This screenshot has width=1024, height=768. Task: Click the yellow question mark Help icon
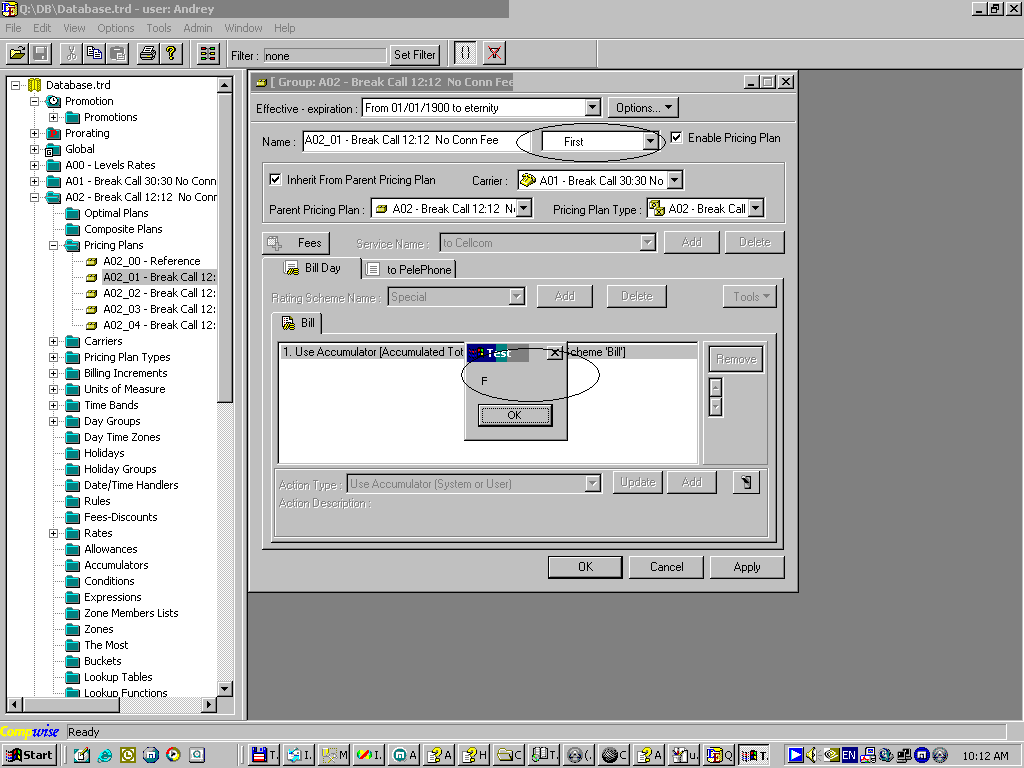coord(171,54)
